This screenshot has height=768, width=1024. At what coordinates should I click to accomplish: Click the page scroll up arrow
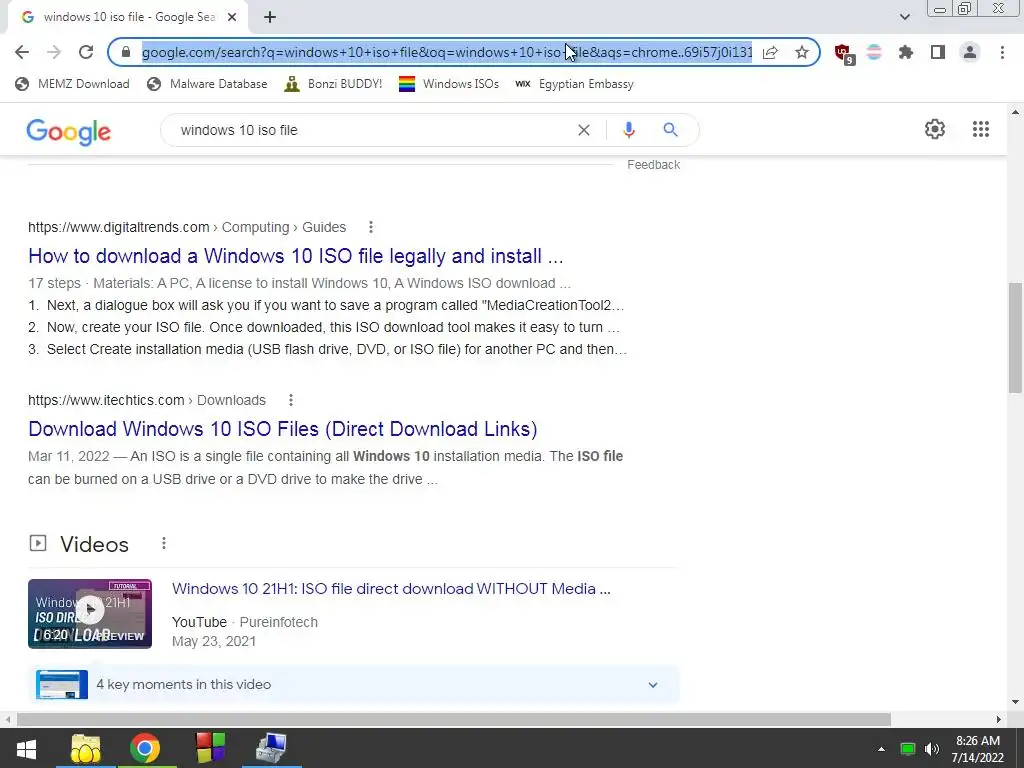tap(1015, 112)
